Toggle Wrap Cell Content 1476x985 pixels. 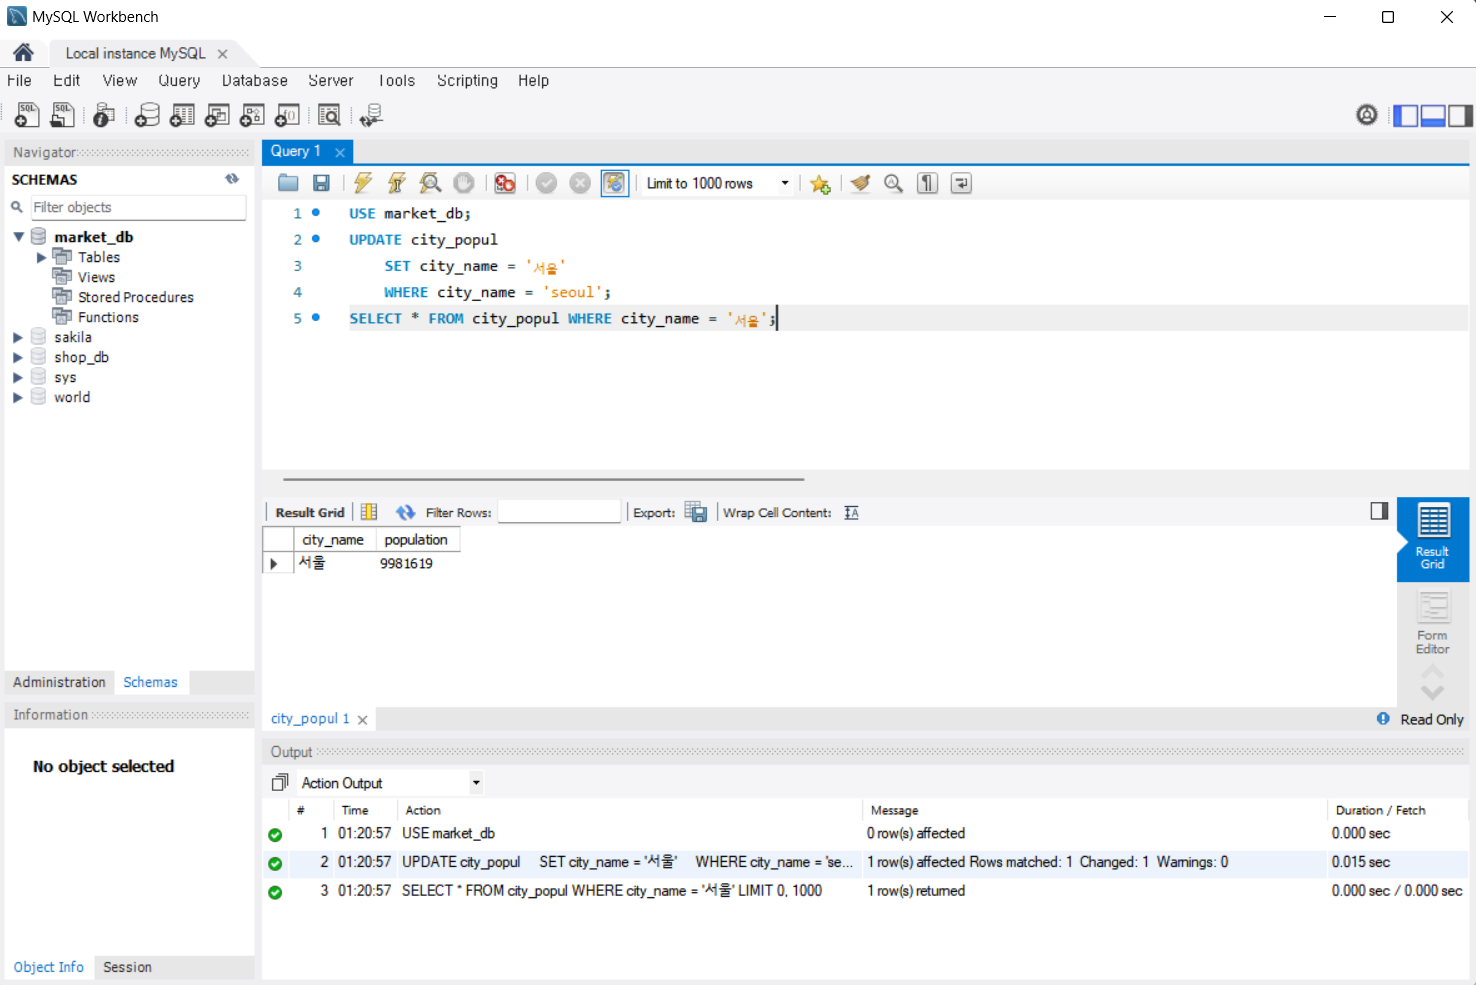[x=851, y=512]
